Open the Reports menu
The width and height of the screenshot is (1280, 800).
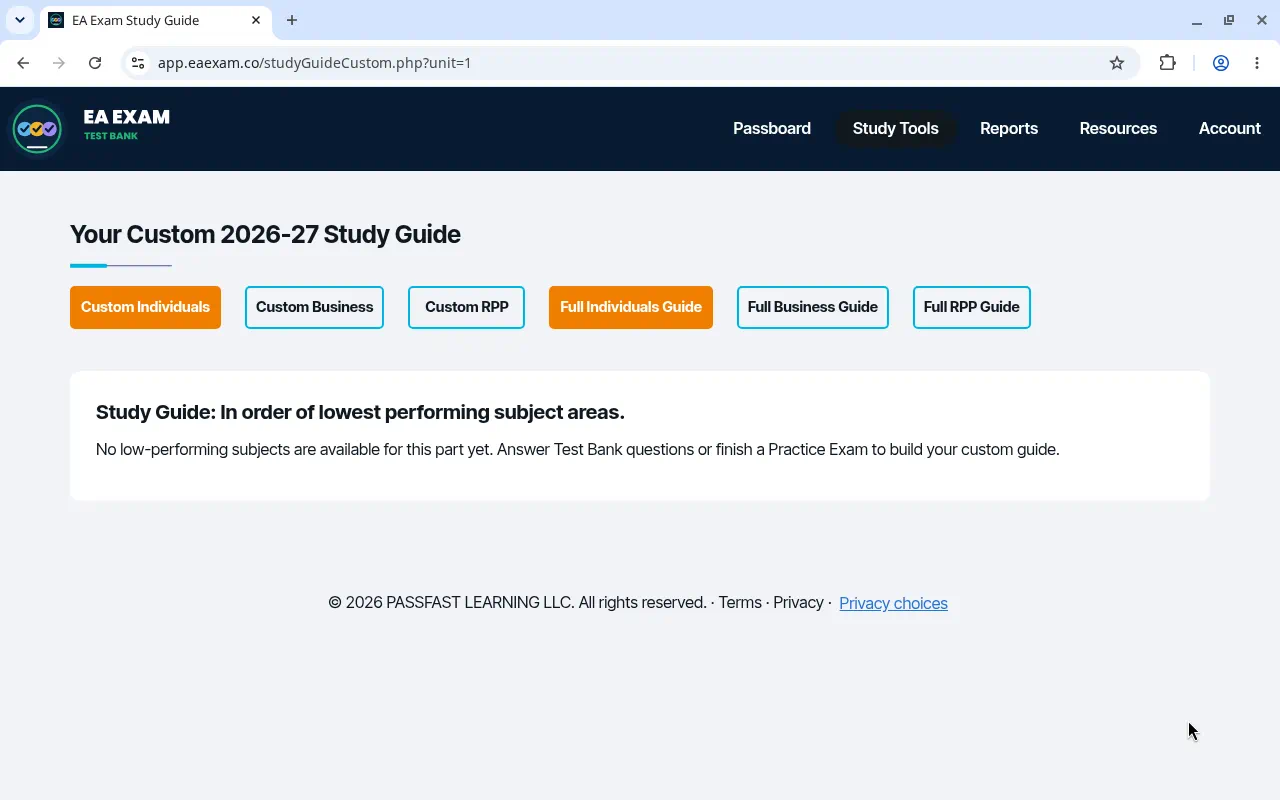(1009, 129)
